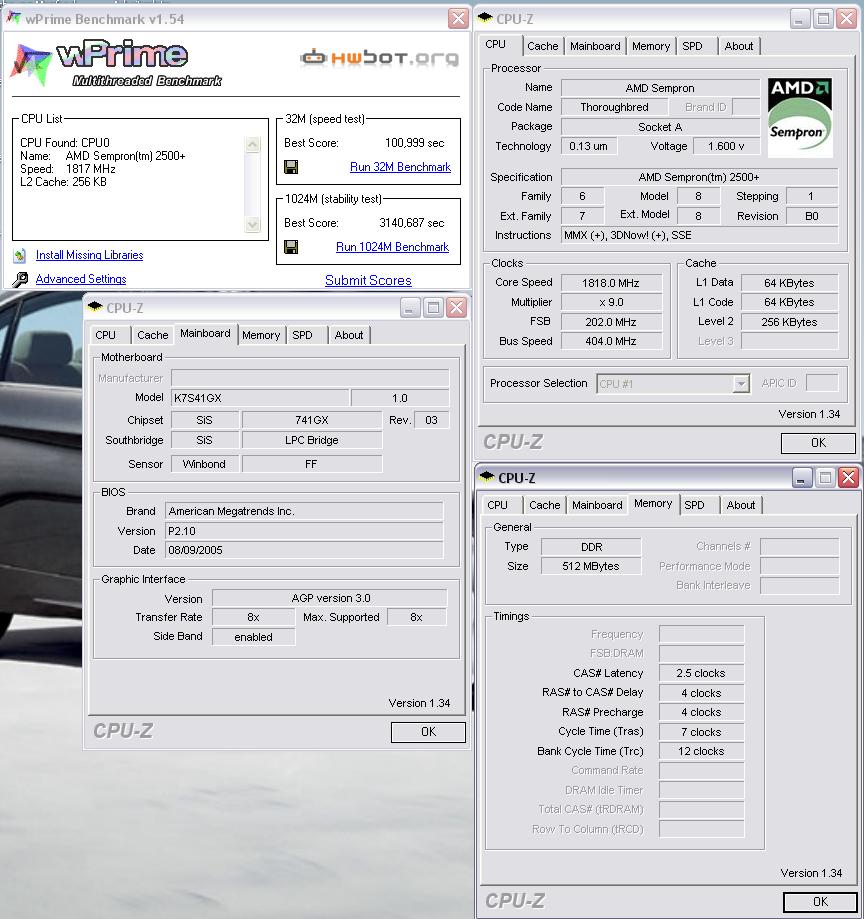This screenshot has width=864, height=919.
Task: Click the BIOS Brand American Megatrends field
Action: tap(304, 512)
